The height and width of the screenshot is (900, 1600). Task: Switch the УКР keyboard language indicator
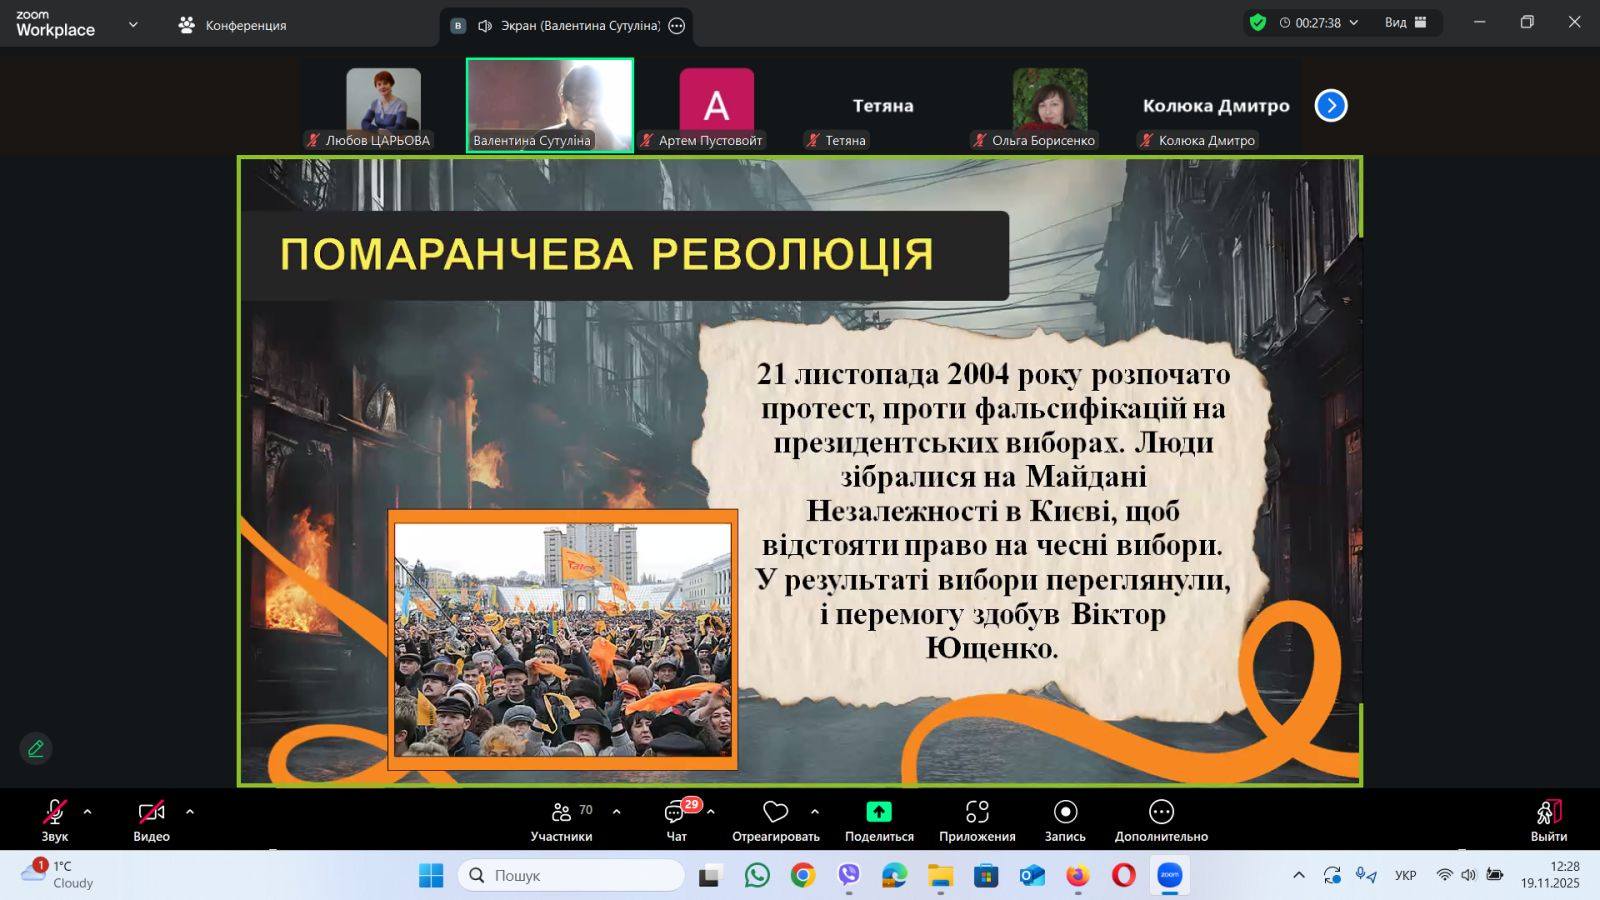point(1405,875)
